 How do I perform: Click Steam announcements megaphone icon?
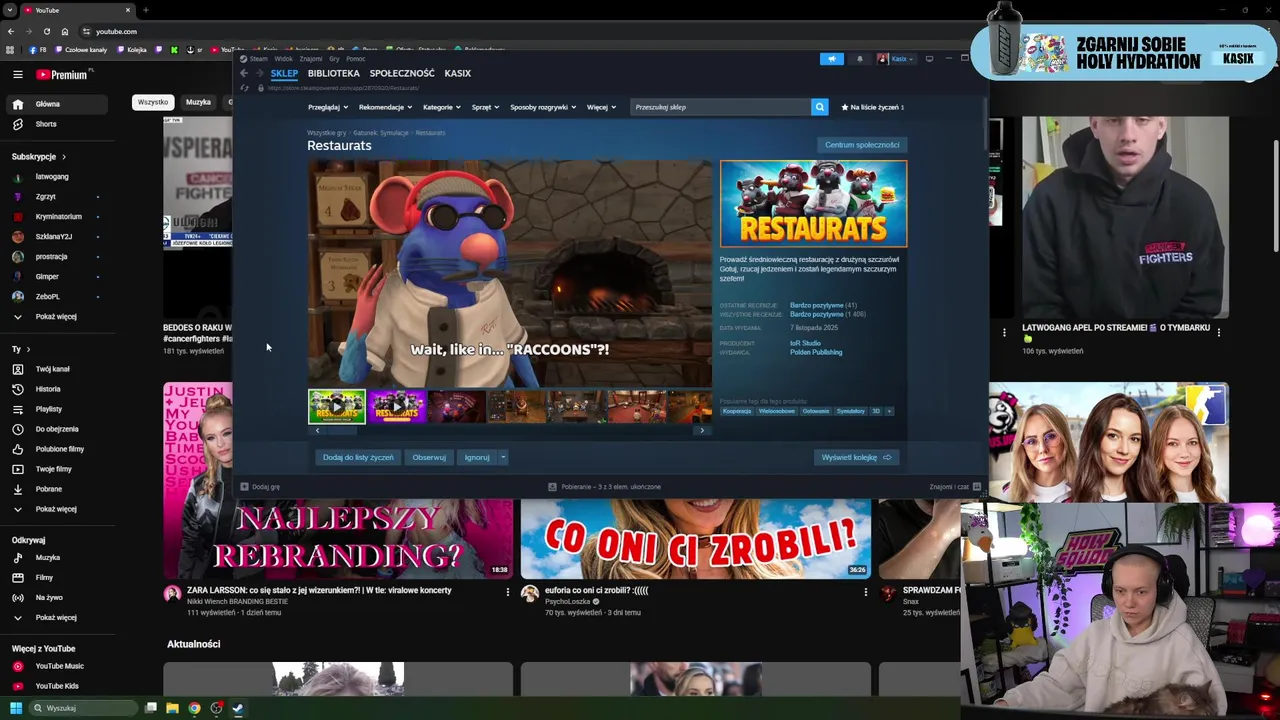tap(831, 59)
